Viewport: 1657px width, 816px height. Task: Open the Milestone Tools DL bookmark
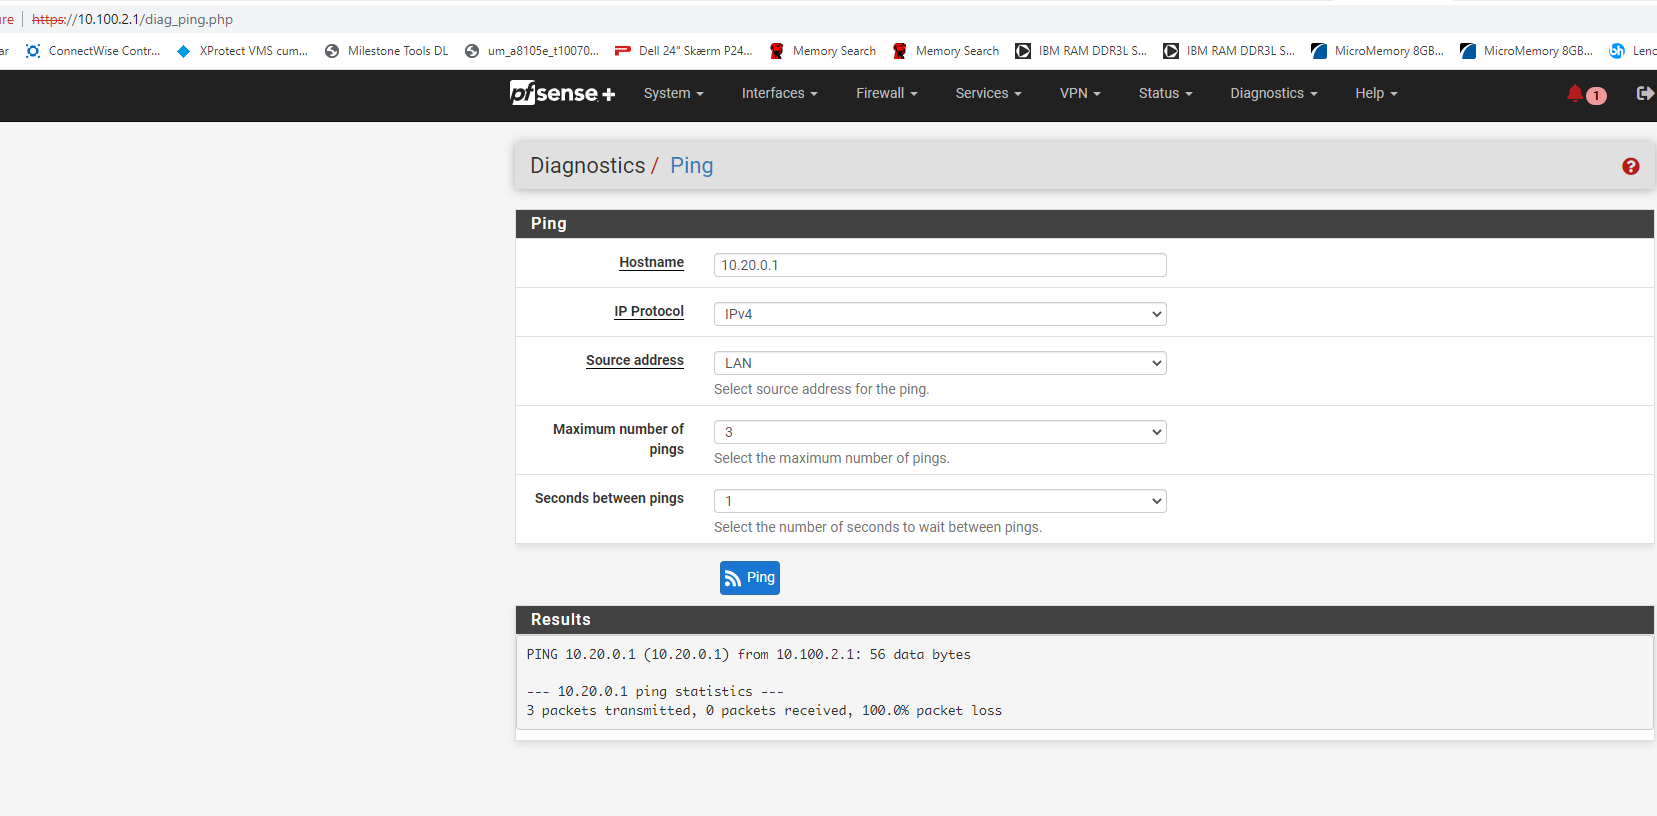387,51
